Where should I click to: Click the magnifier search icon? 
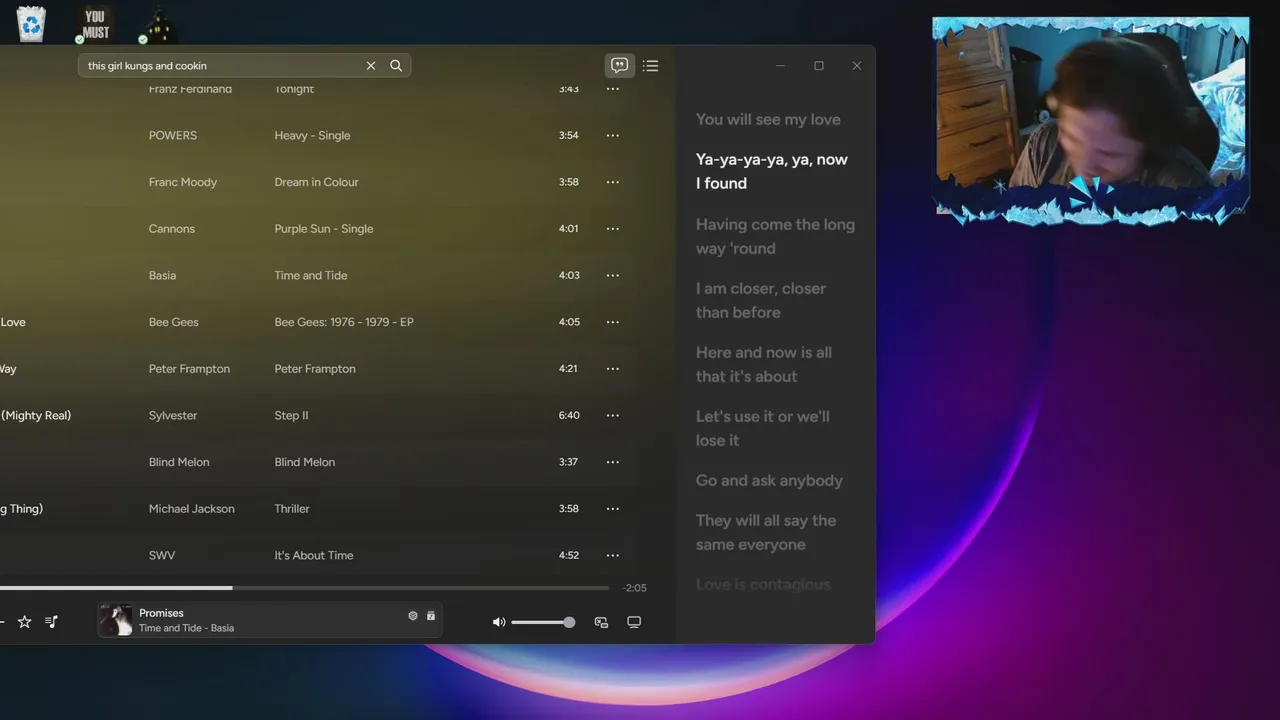(396, 66)
